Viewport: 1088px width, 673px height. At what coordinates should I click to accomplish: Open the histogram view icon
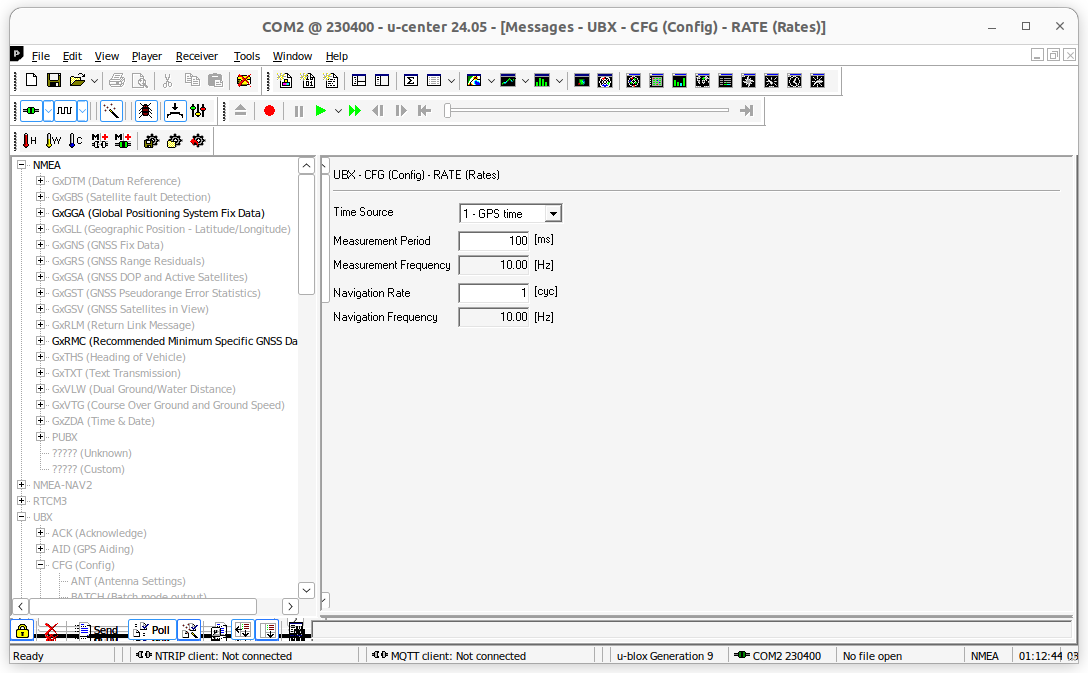click(x=542, y=80)
